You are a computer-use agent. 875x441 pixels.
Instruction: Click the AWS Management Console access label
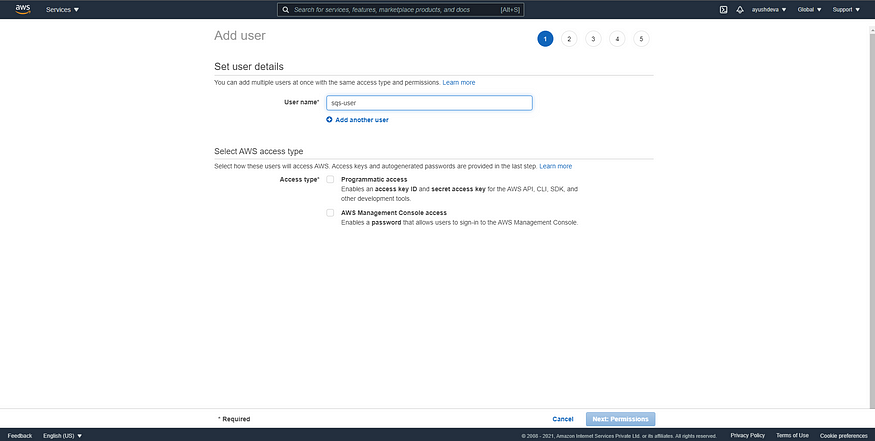coord(394,213)
